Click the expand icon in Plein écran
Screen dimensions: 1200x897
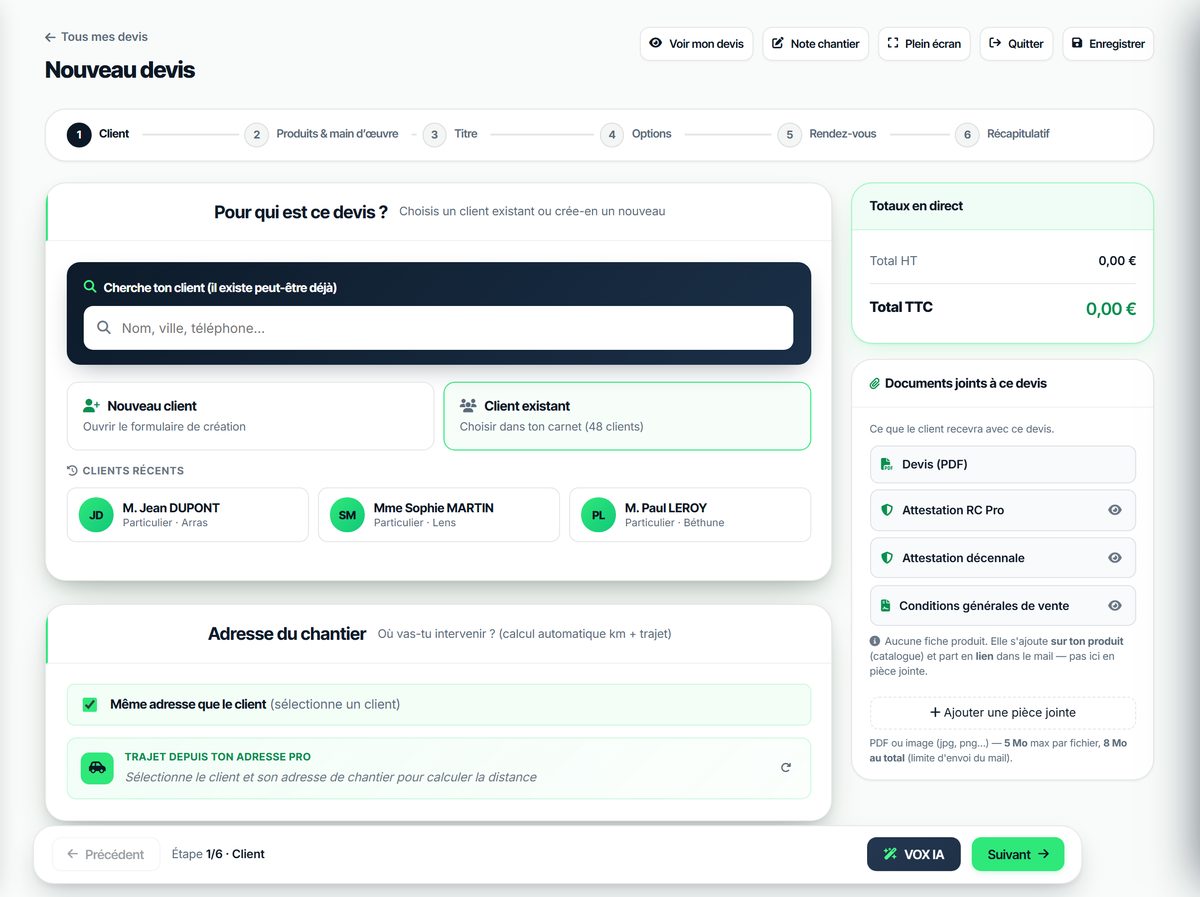[893, 43]
